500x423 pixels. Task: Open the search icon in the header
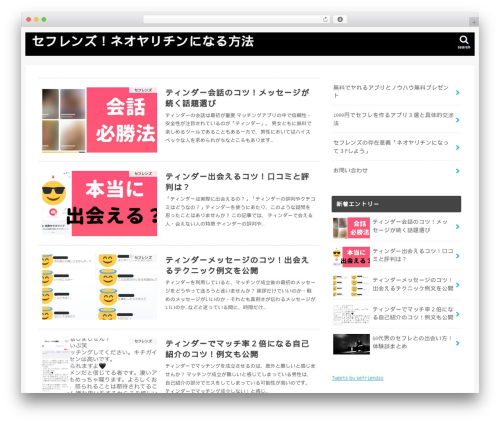point(464,42)
